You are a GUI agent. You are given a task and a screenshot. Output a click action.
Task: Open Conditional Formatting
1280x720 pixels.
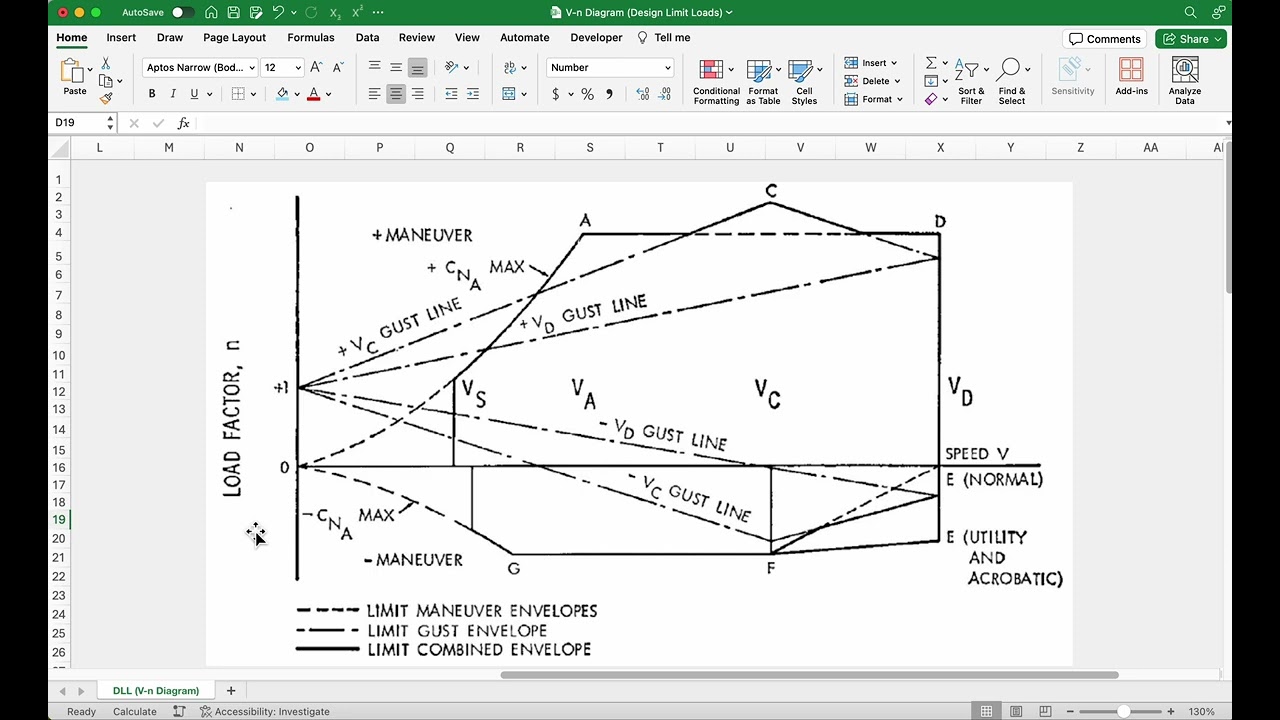pos(716,82)
